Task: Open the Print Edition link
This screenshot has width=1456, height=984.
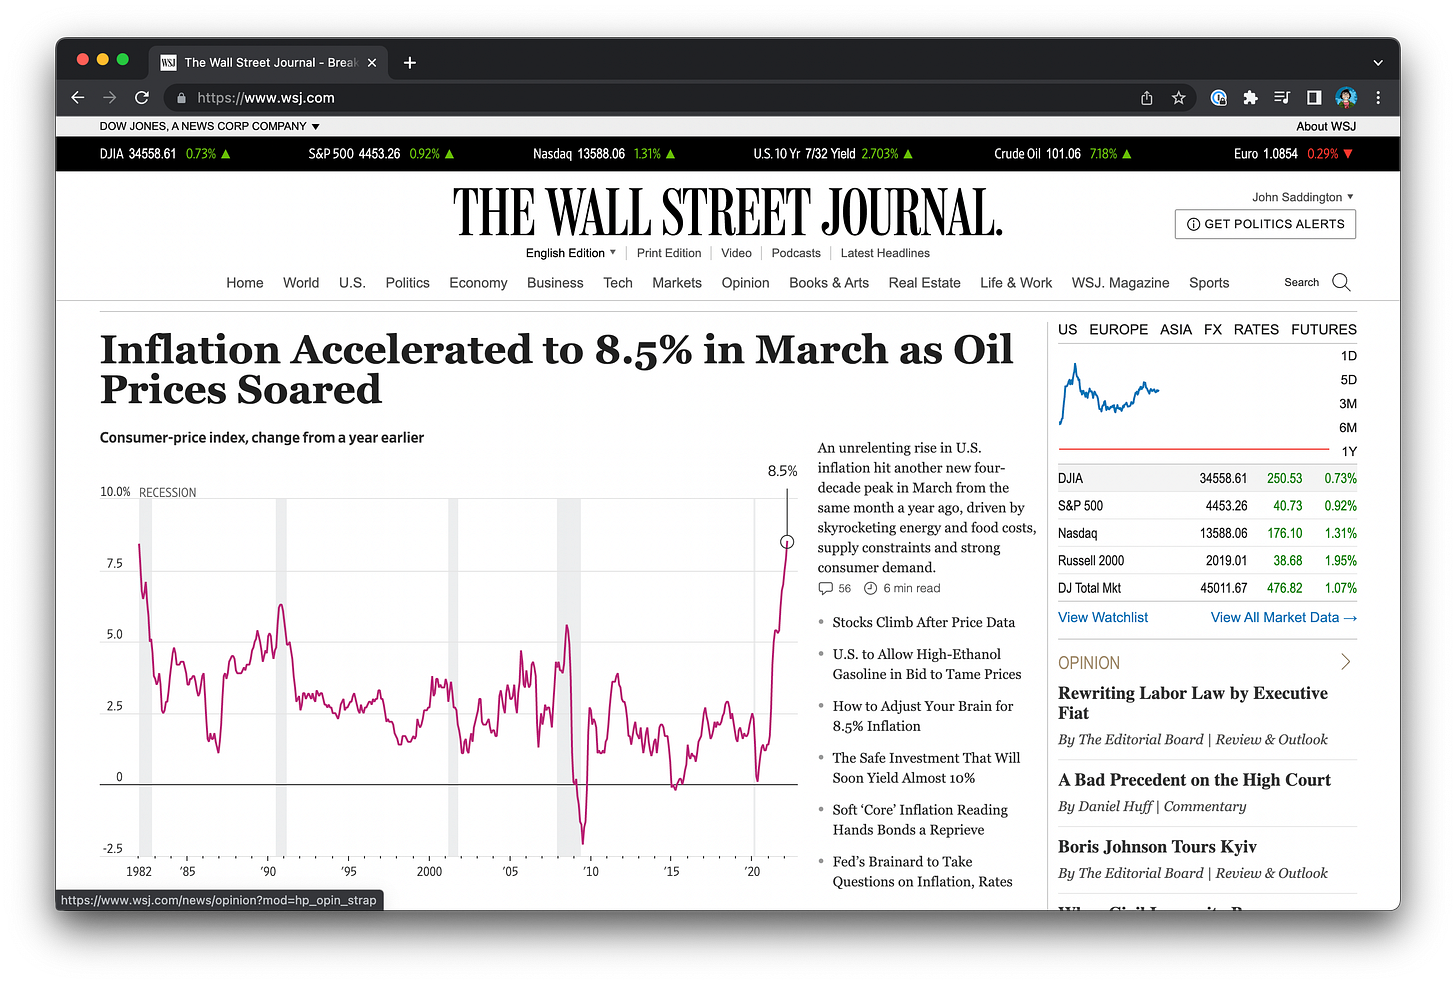Action: pyautogui.click(x=669, y=253)
